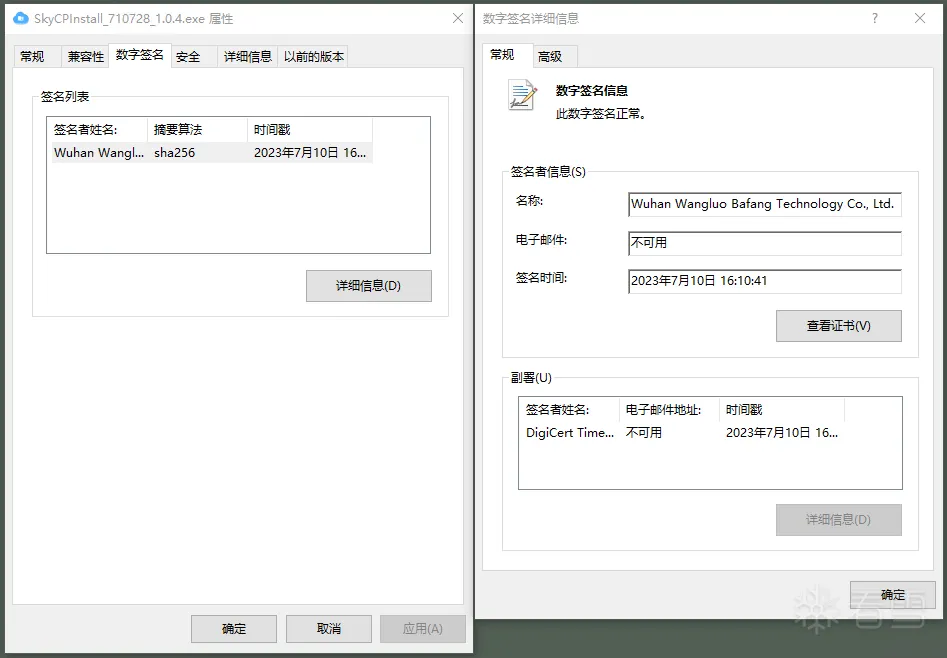Close the 数字签名详细信息 dialog
This screenshot has width=947, height=658.
pos(920,18)
